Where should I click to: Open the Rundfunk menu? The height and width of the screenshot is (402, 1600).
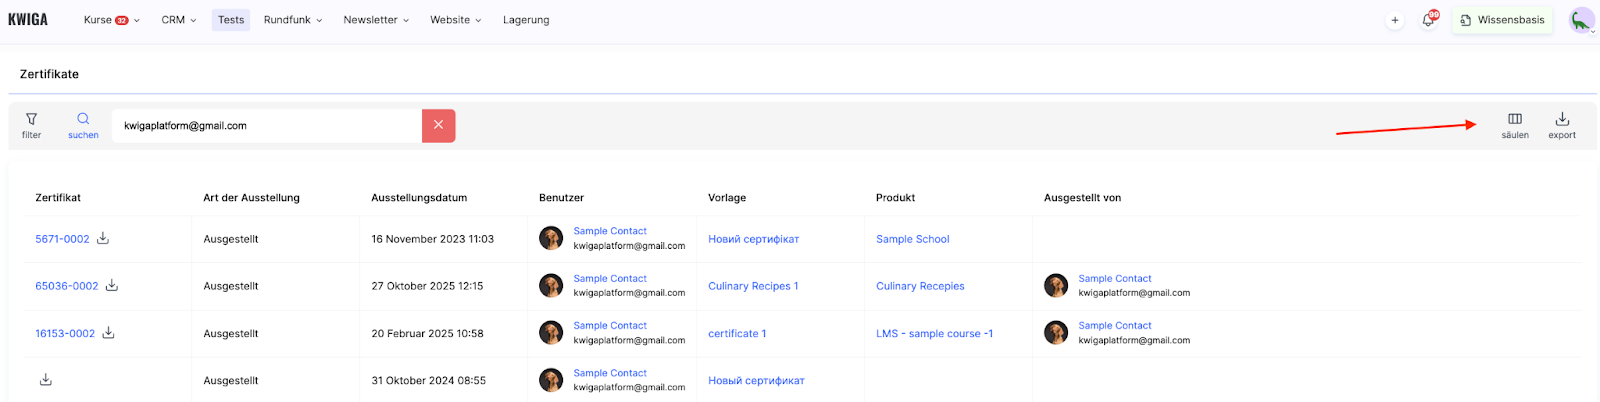292,20
